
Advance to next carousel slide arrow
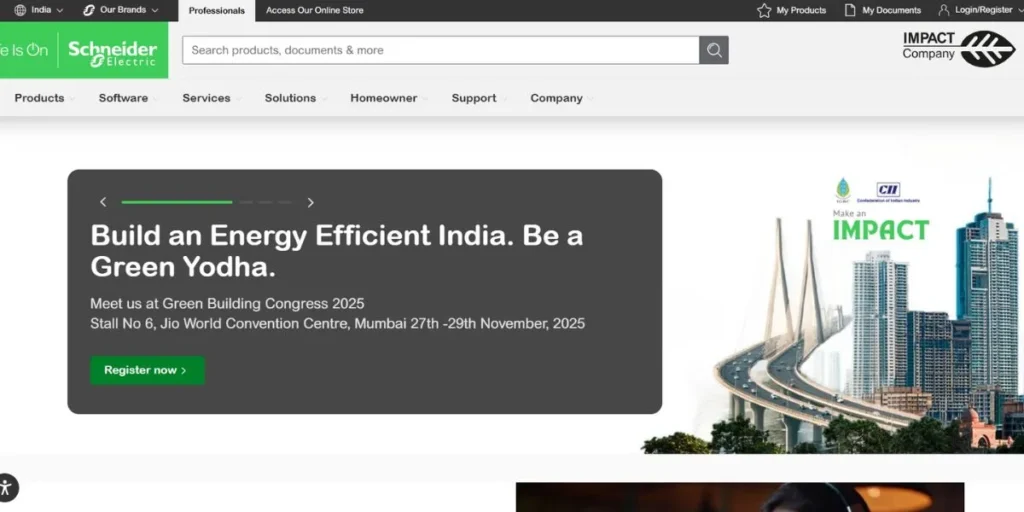click(x=310, y=202)
